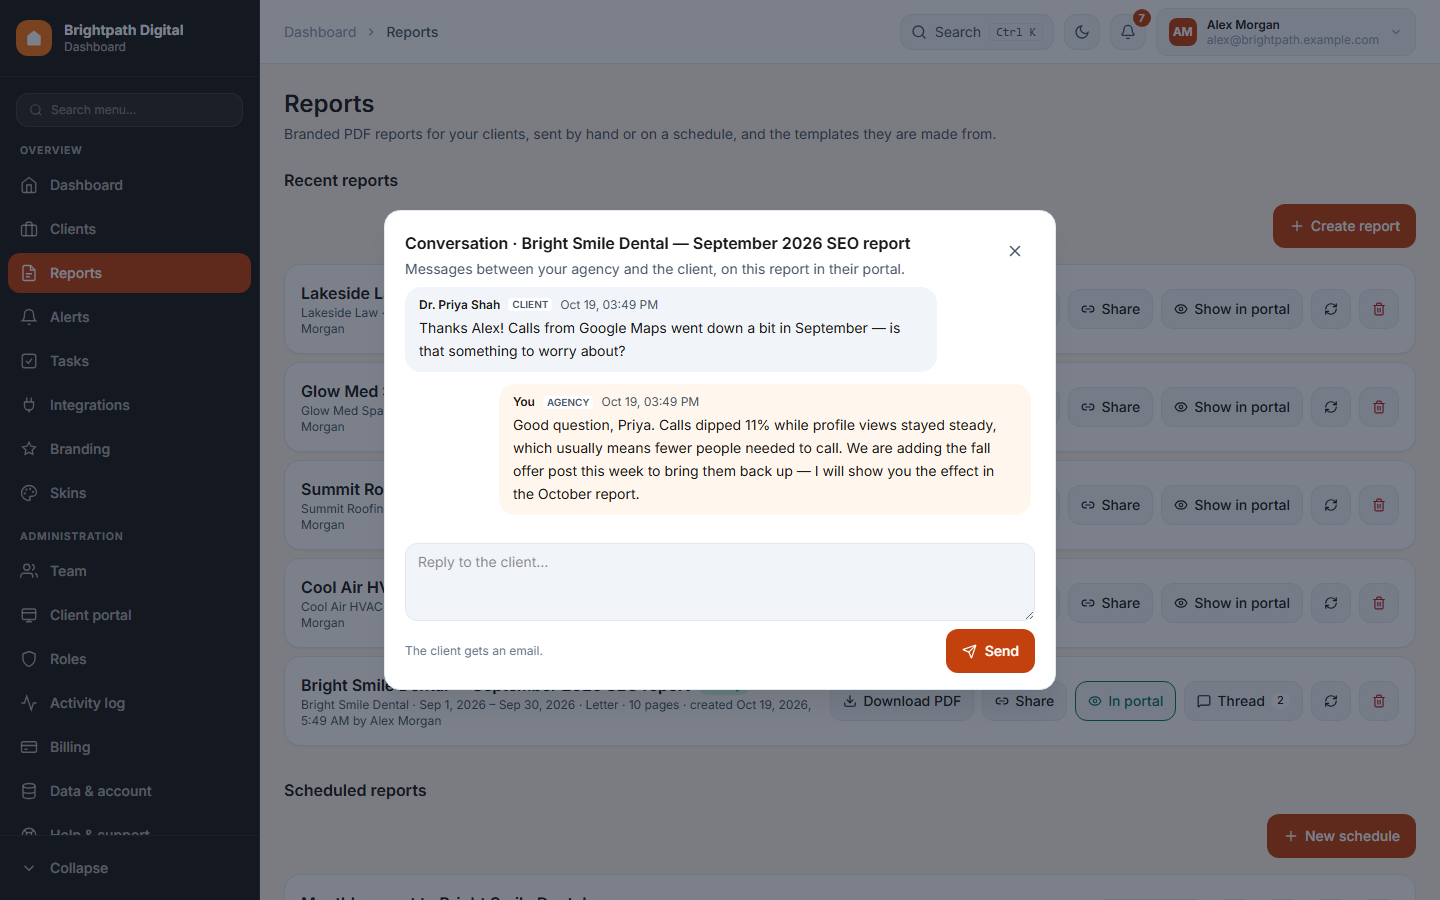The height and width of the screenshot is (900, 1440).
Task: Open the Search box in the header
Action: (x=976, y=32)
